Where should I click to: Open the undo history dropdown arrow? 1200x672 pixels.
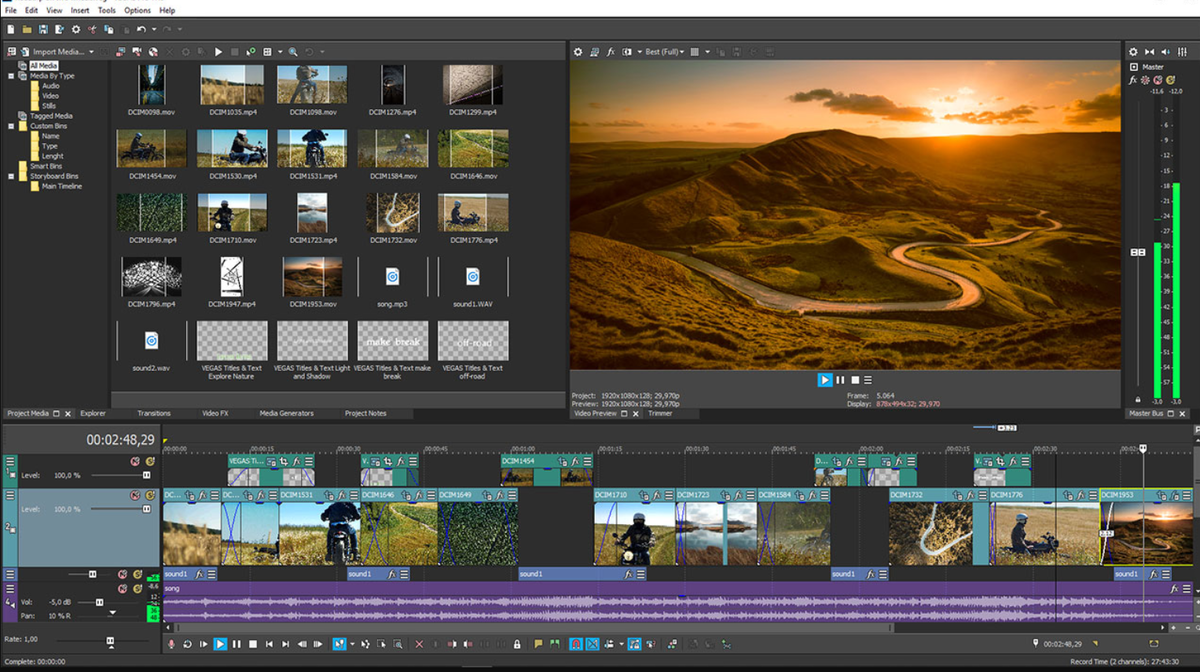(154, 30)
